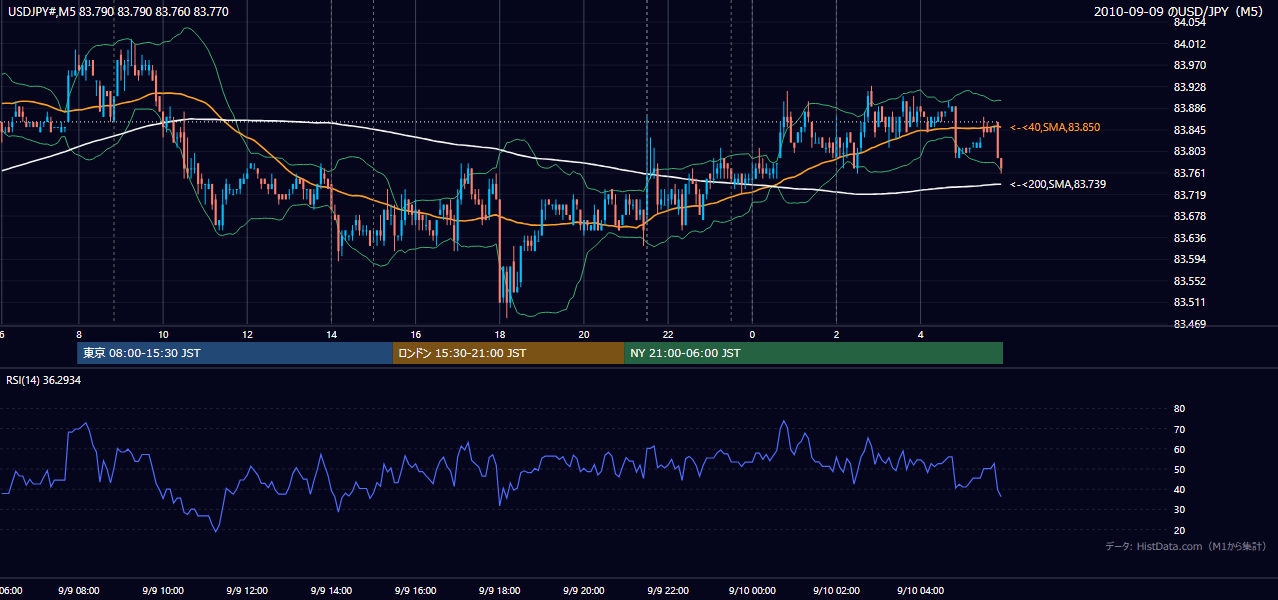Click price axis value 83.928
This screenshot has width=1278, height=600.
[1190, 87]
